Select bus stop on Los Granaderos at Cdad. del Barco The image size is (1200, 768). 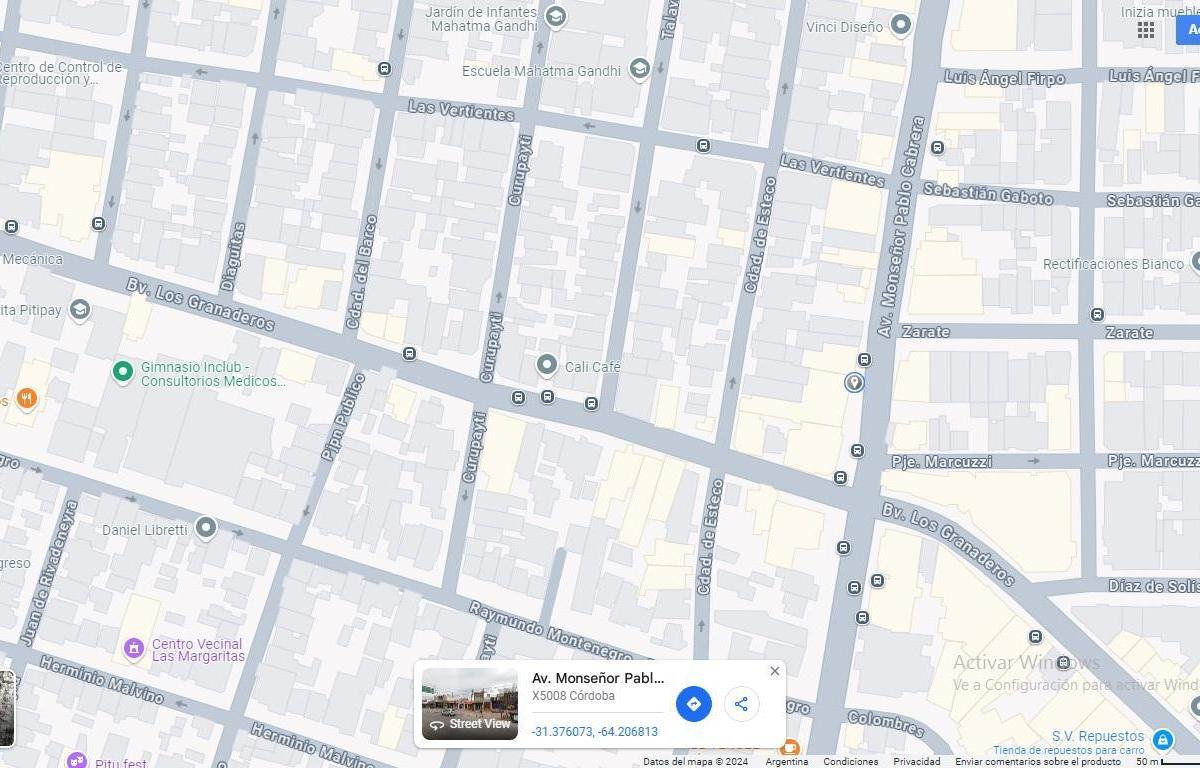pyautogui.click(x=409, y=353)
